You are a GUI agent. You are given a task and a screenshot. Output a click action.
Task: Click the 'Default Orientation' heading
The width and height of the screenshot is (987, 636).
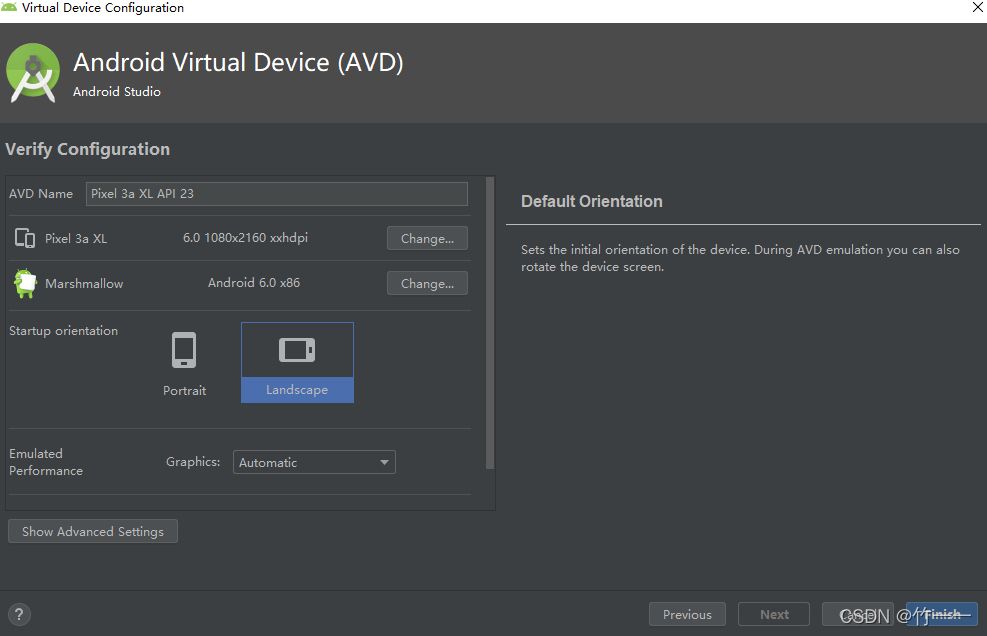tap(592, 202)
